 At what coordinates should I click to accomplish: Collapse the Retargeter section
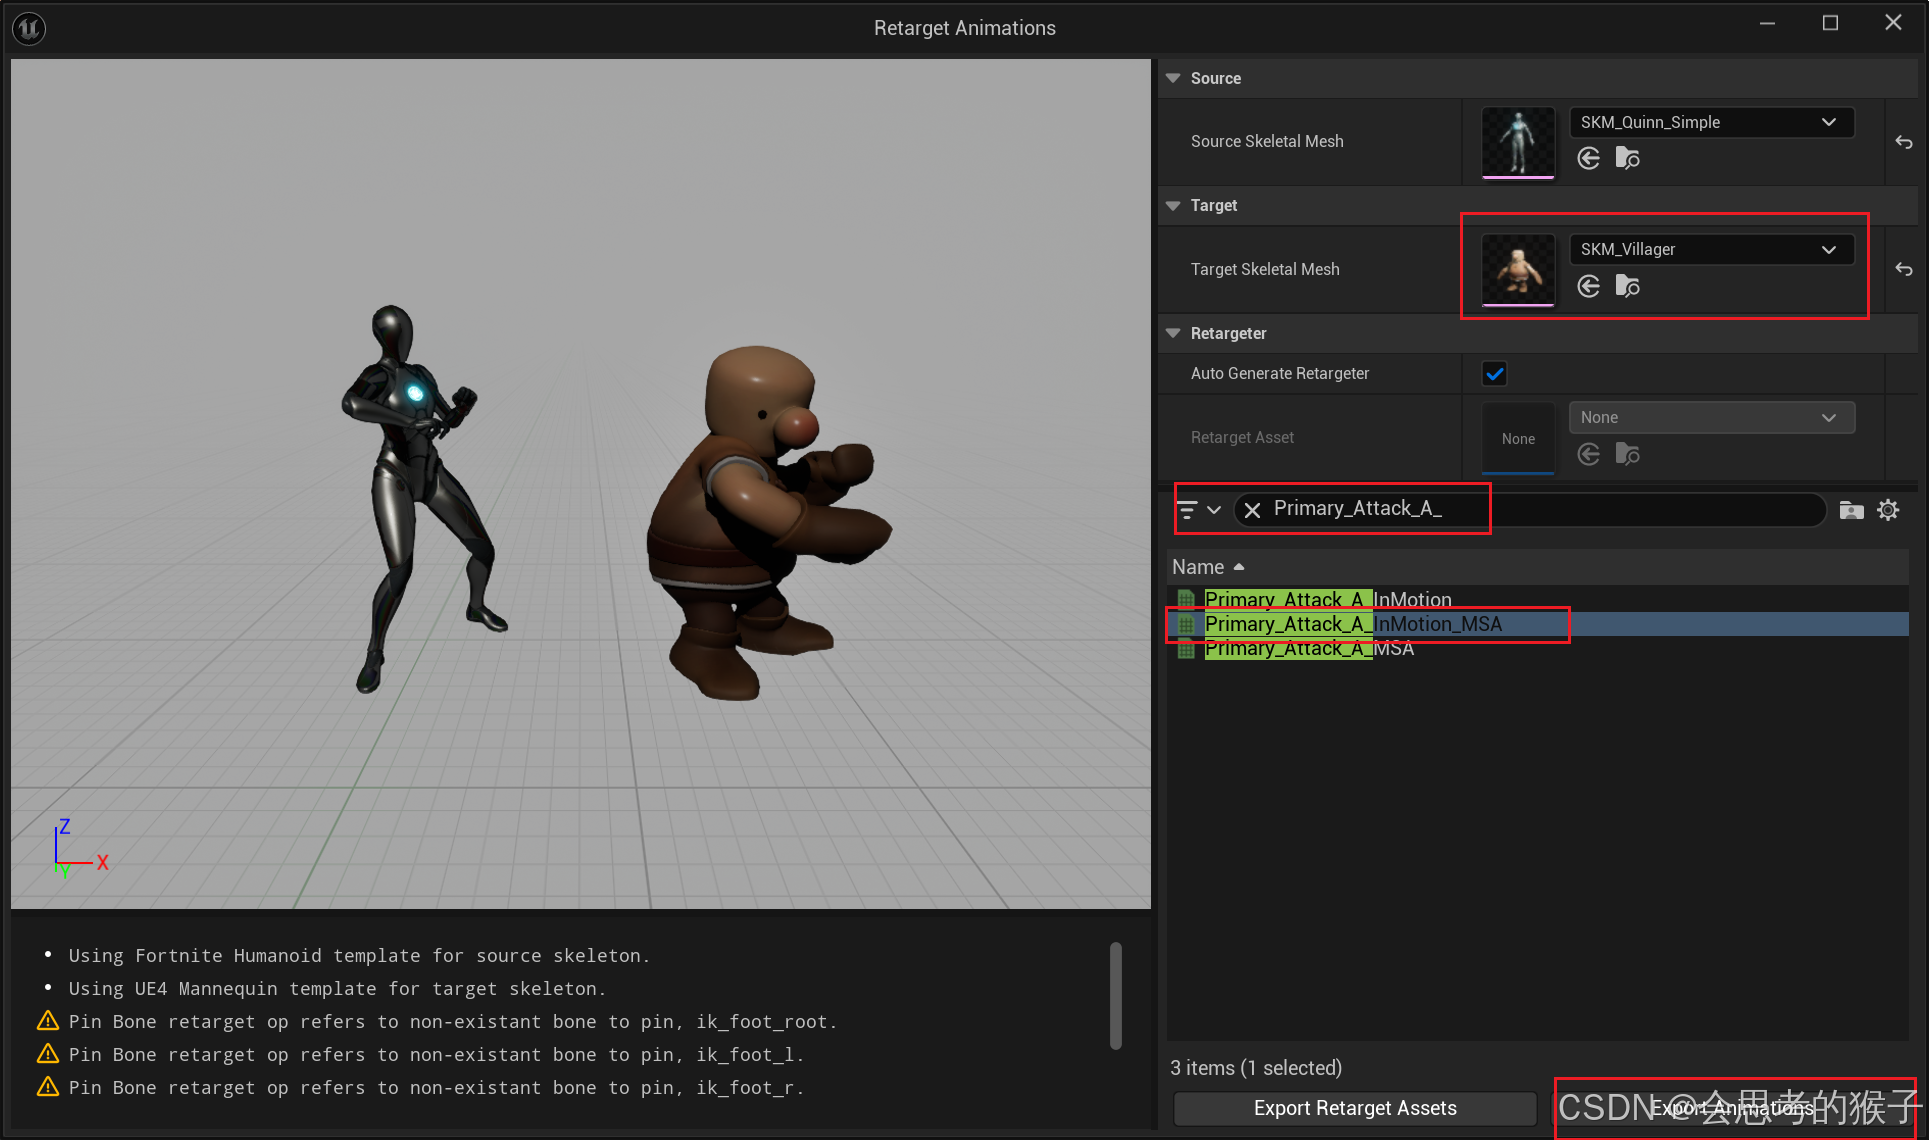pos(1173,333)
